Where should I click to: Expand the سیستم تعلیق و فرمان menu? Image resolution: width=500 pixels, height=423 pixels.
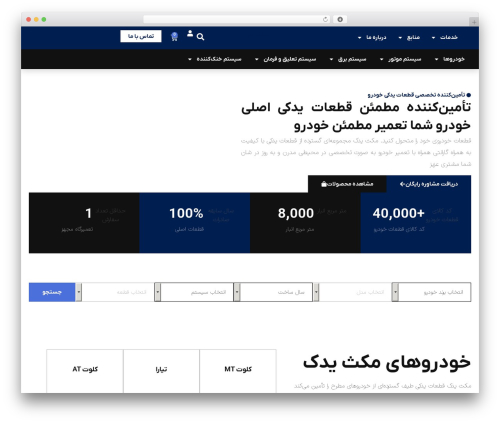coord(285,59)
